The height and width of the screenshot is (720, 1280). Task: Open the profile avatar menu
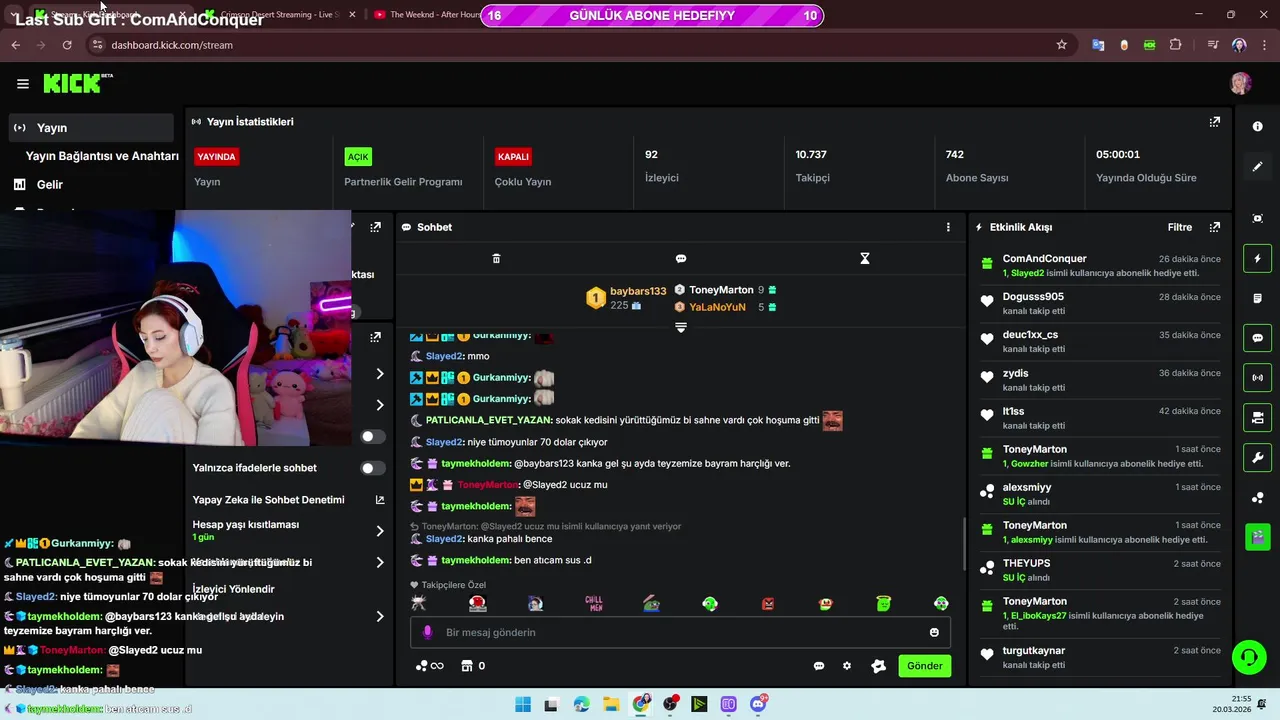coord(1240,83)
